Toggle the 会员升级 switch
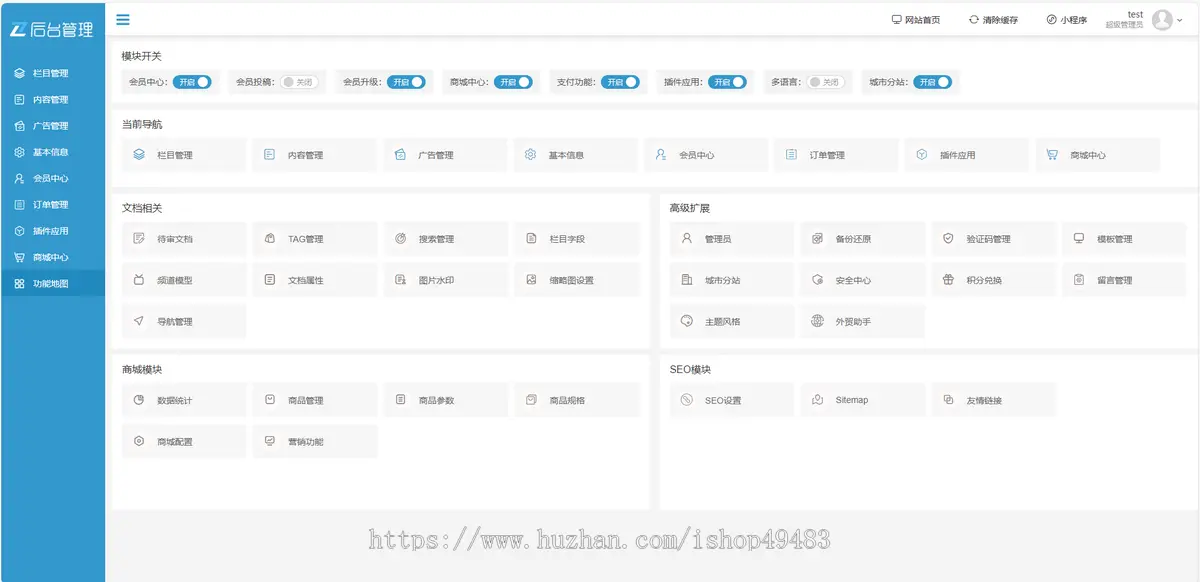 coord(406,82)
